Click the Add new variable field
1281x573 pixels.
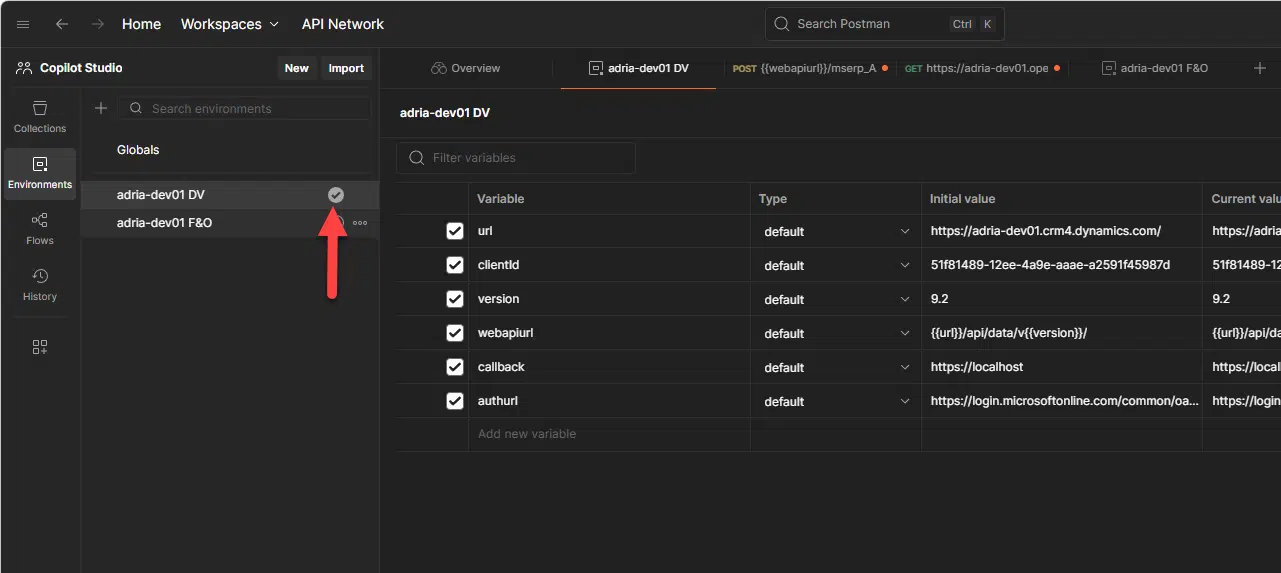click(609, 434)
